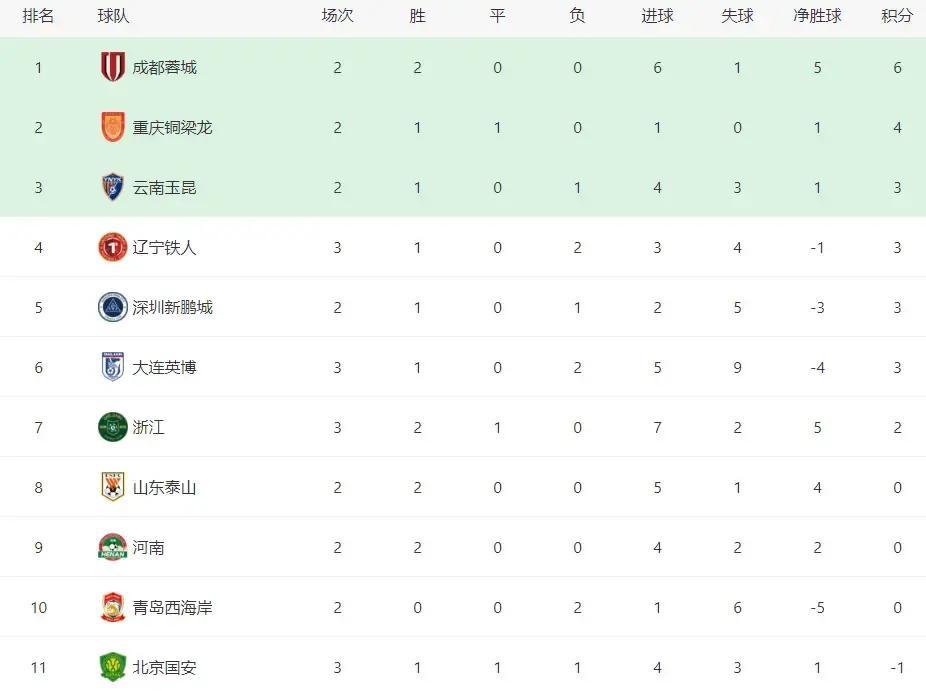This screenshot has height=691, width=926.
Task: Click the 成都蓉城 team logo
Action: click(112, 67)
